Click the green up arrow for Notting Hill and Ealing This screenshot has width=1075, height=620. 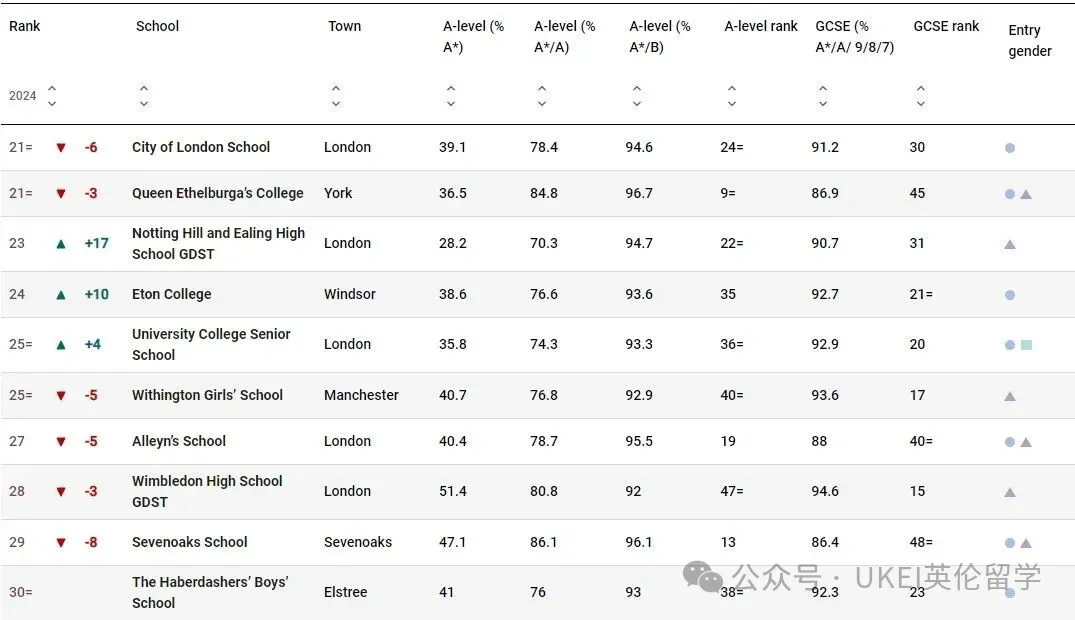[61, 244]
